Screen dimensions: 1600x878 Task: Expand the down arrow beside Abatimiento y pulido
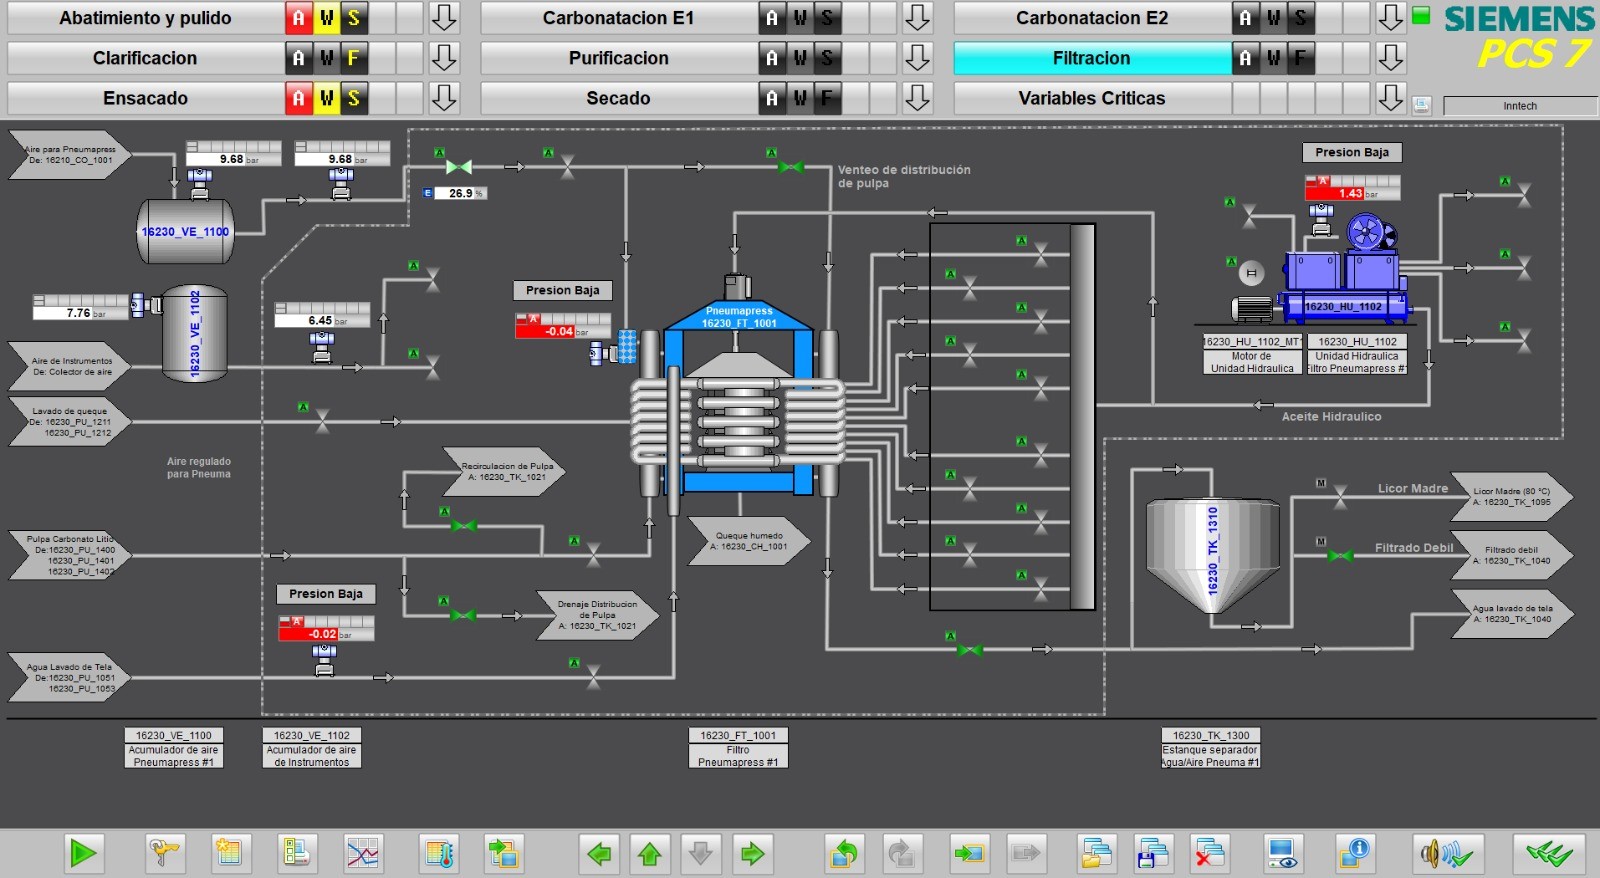pos(444,18)
